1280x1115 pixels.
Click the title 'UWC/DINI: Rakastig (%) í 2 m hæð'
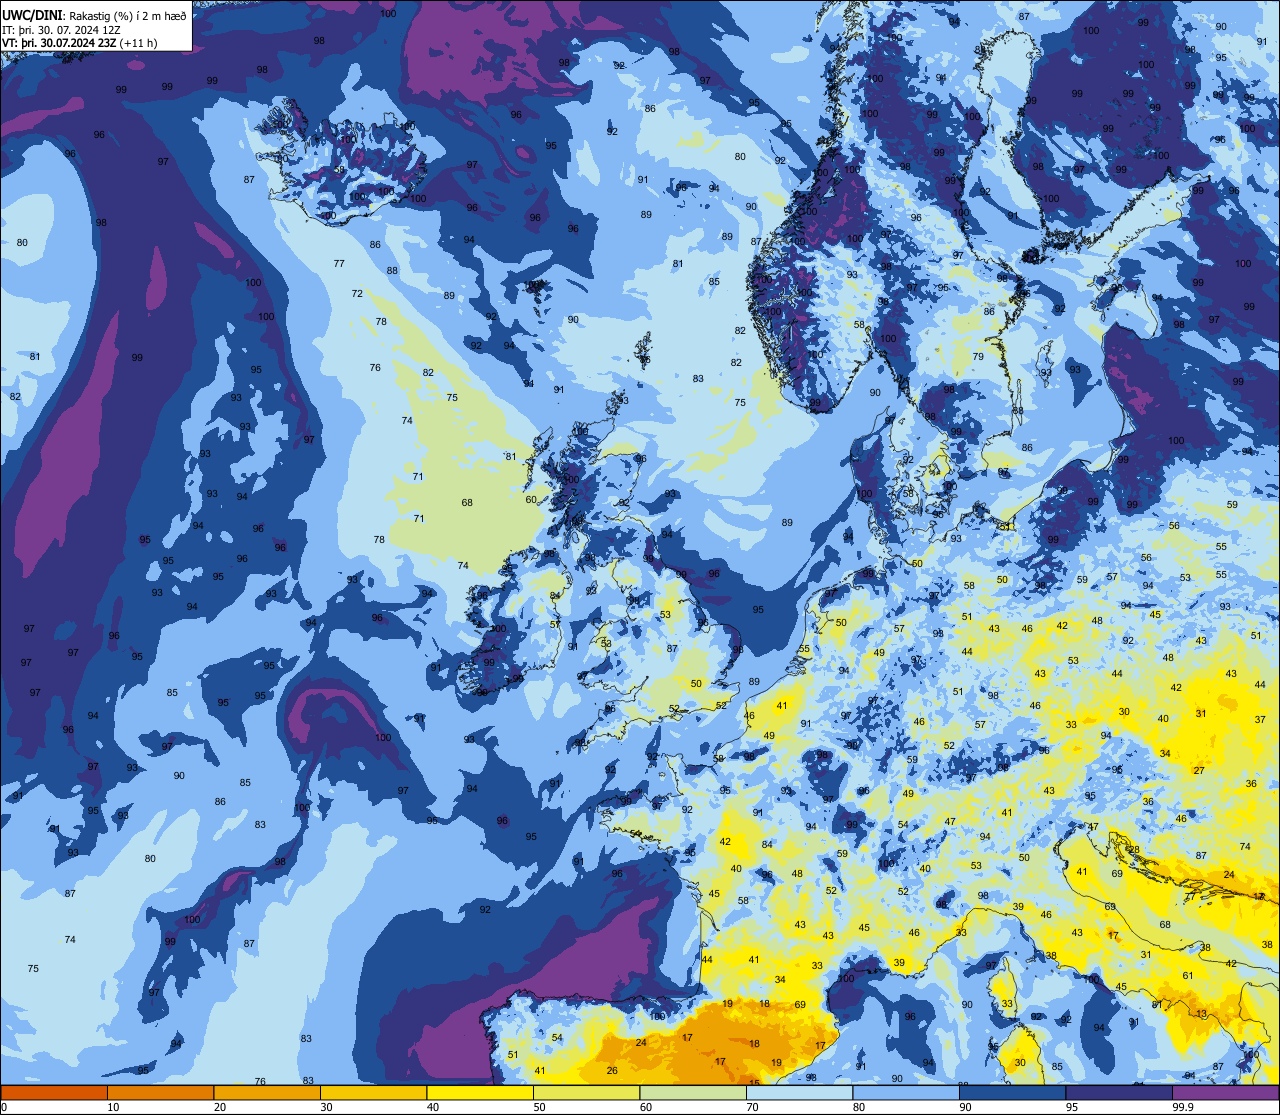tap(93, 16)
